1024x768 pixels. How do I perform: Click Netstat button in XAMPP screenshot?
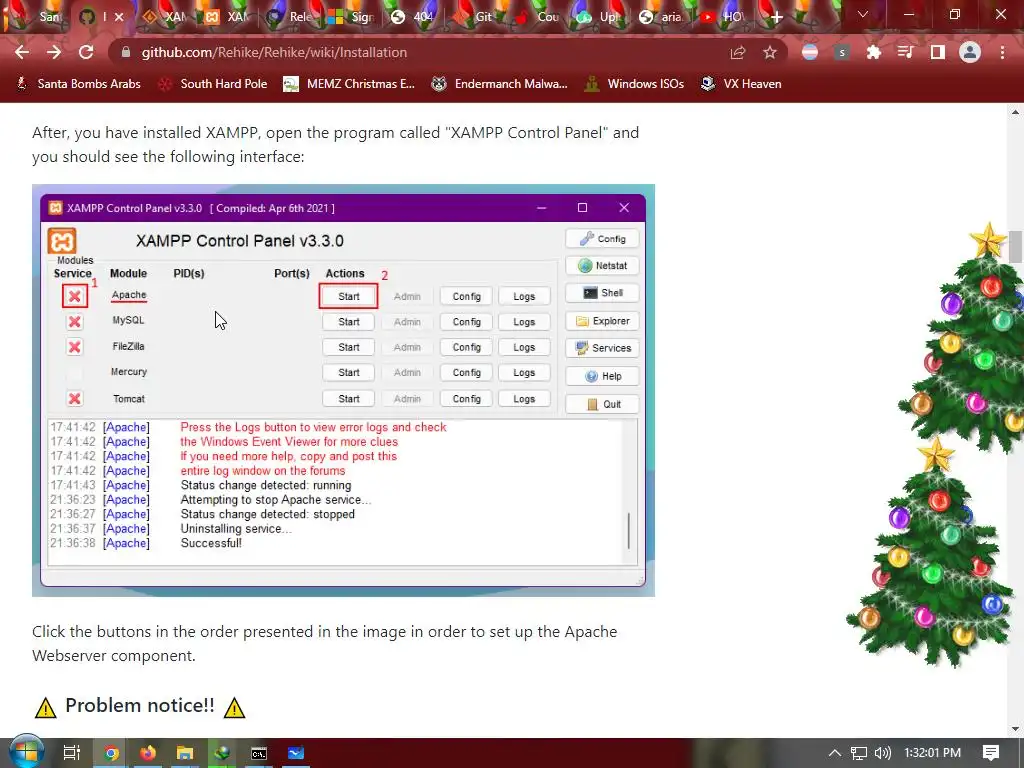click(x=602, y=266)
